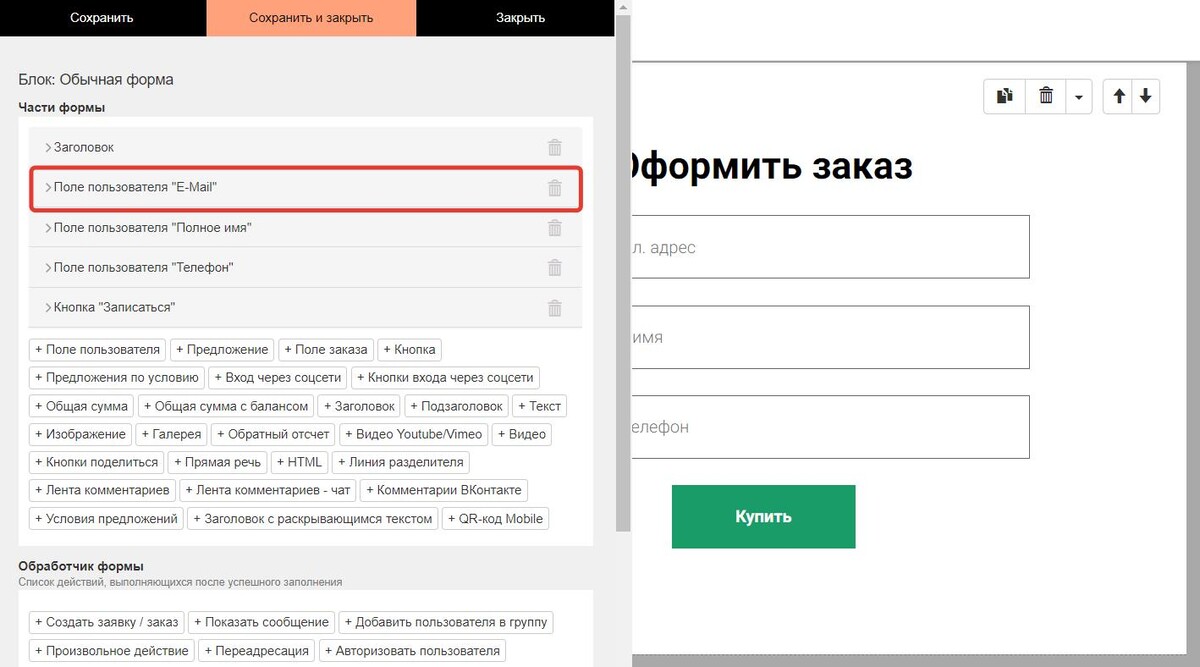1200x667 pixels.
Task: Add "+ Лента комментариев - чат"
Action: (x=268, y=490)
